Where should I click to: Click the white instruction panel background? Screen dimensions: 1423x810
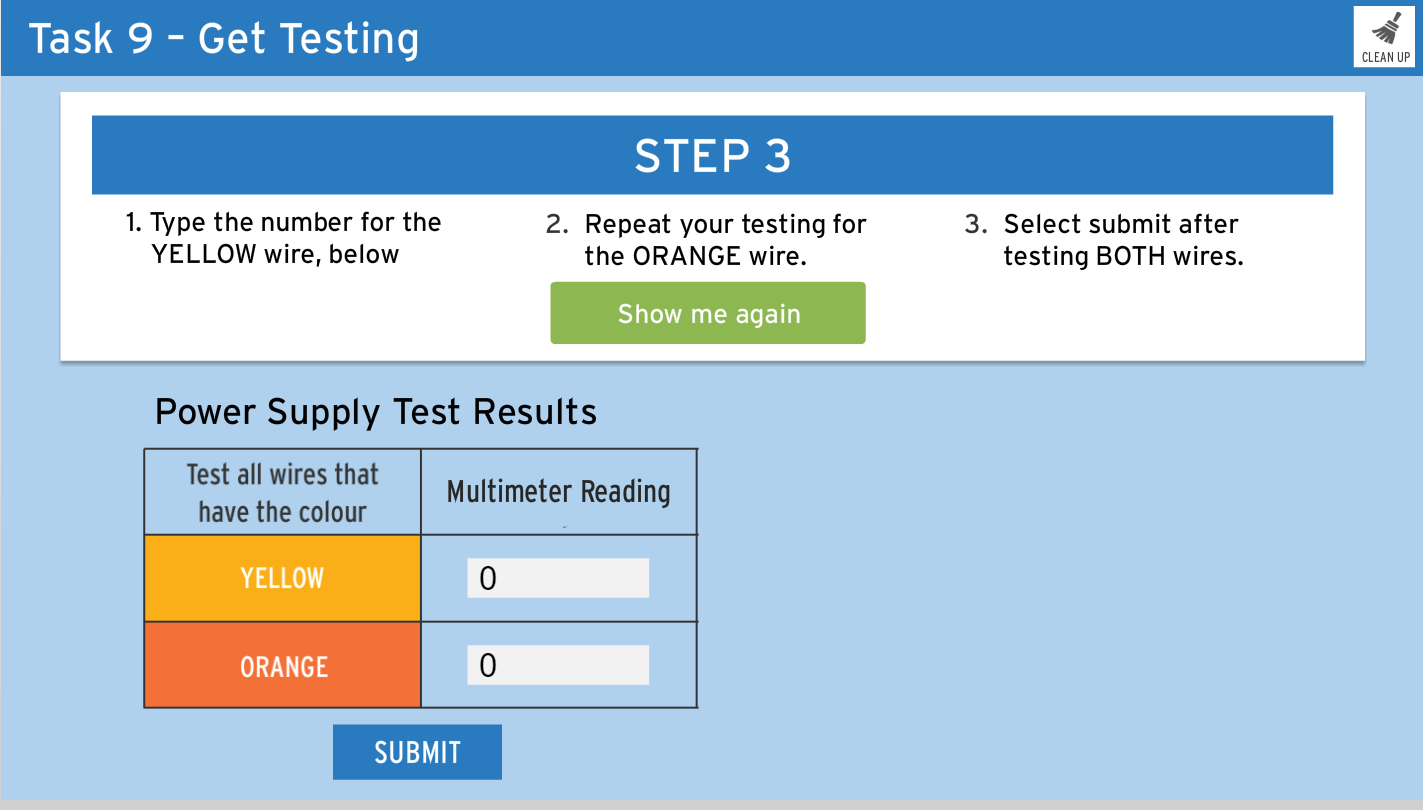pyautogui.click(x=1100, y=320)
